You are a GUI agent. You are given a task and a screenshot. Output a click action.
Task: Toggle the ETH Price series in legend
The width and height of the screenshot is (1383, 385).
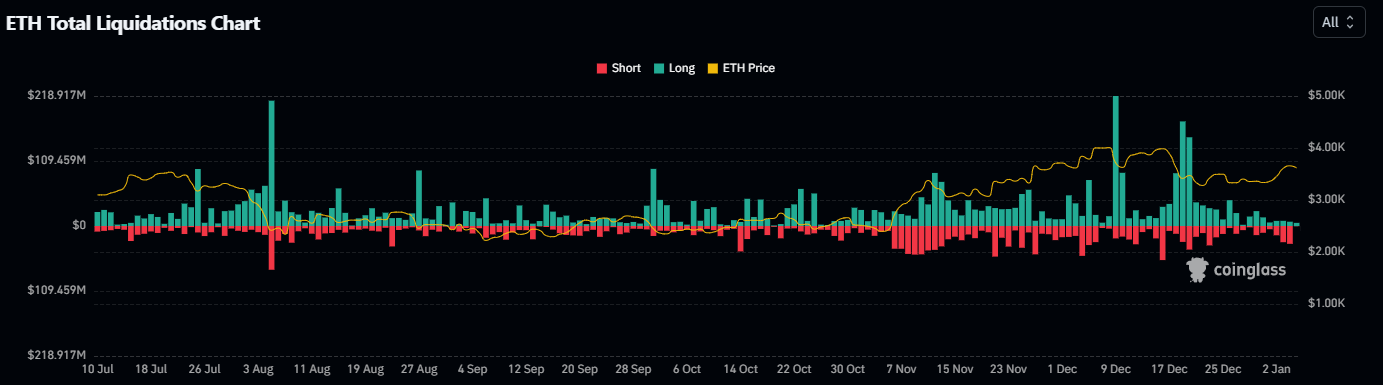click(741, 68)
